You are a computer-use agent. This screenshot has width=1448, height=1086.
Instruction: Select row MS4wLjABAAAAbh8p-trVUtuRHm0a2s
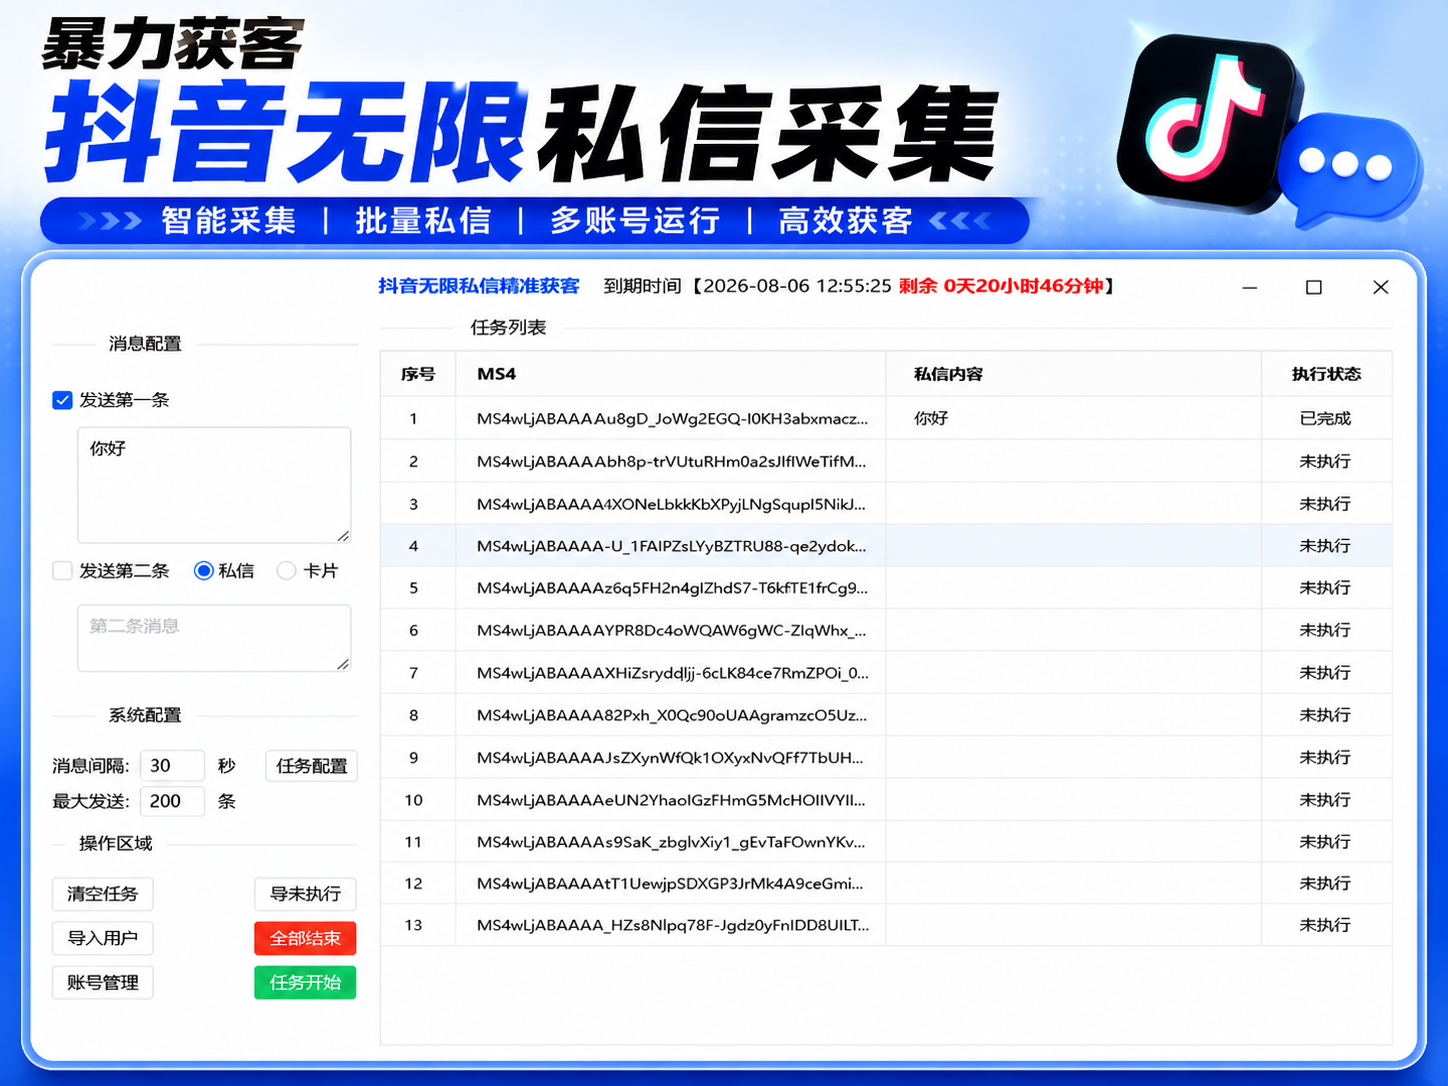886,461
